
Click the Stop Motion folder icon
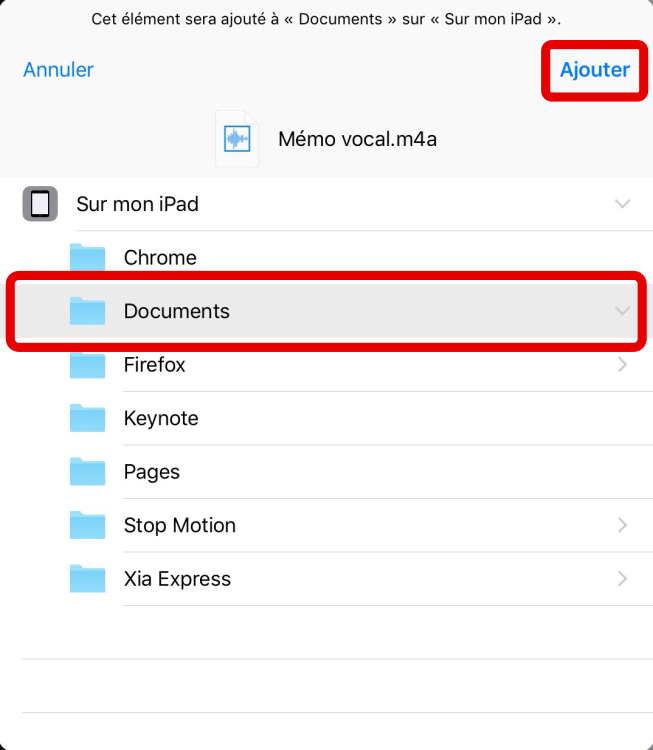(88, 525)
